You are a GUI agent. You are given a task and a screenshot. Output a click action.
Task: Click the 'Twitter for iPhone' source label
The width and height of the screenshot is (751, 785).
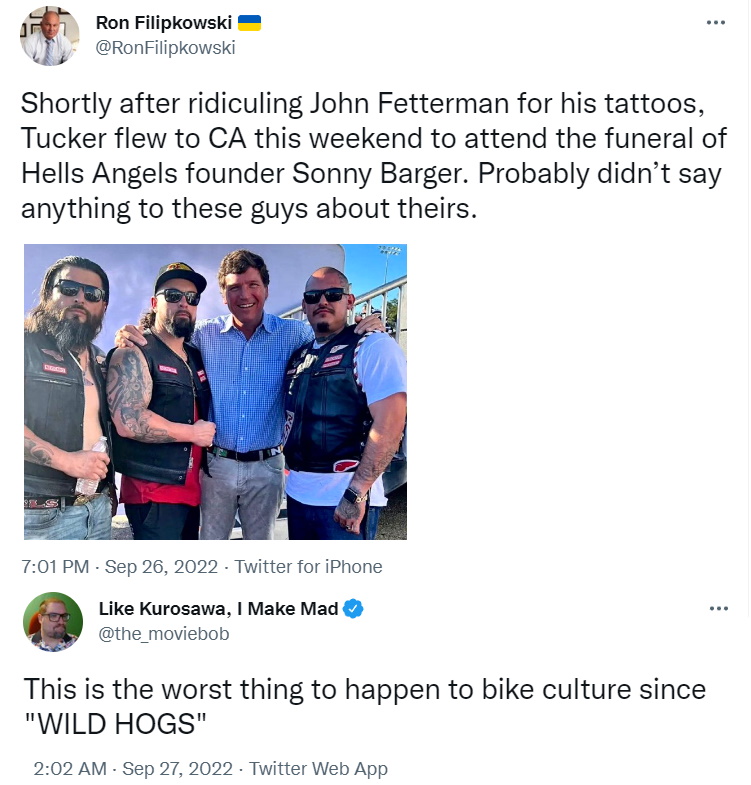[308, 567]
